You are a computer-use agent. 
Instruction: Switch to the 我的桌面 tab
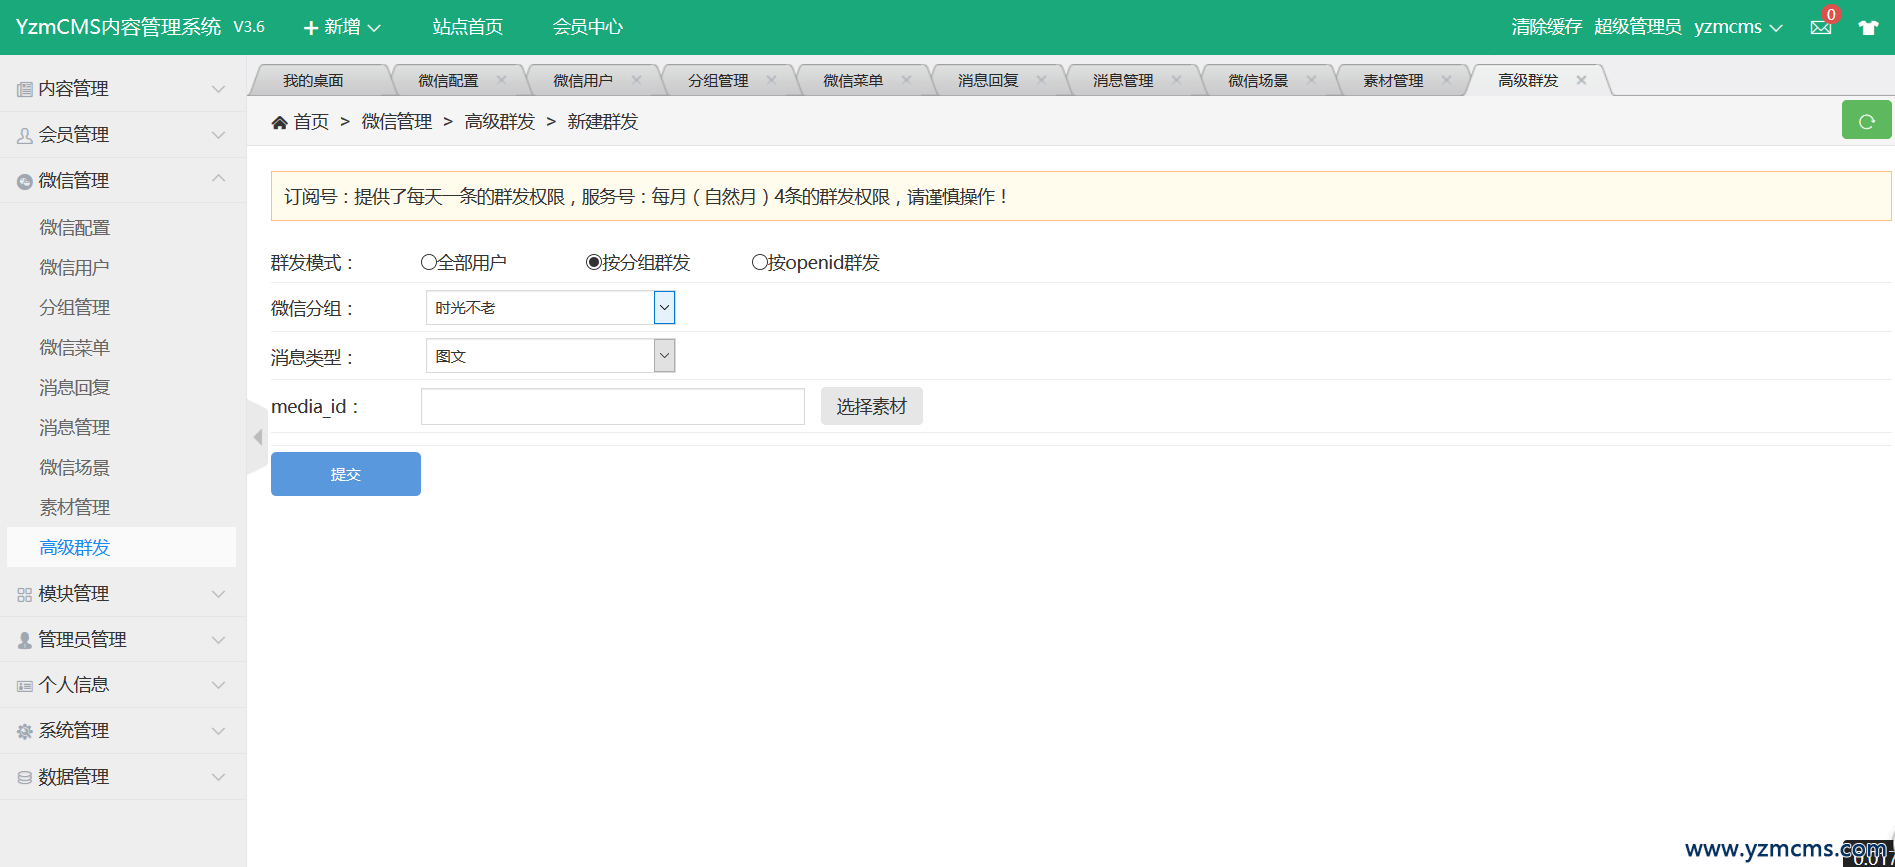pyautogui.click(x=313, y=80)
